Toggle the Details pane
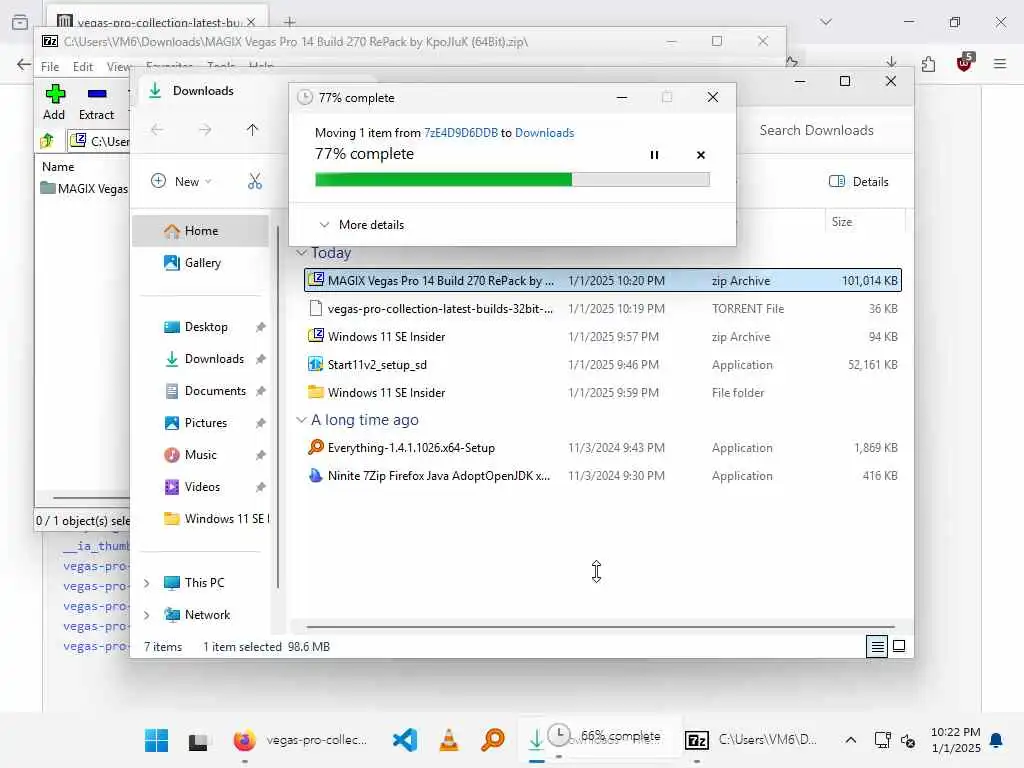1024x768 pixels. click(858, 182)
